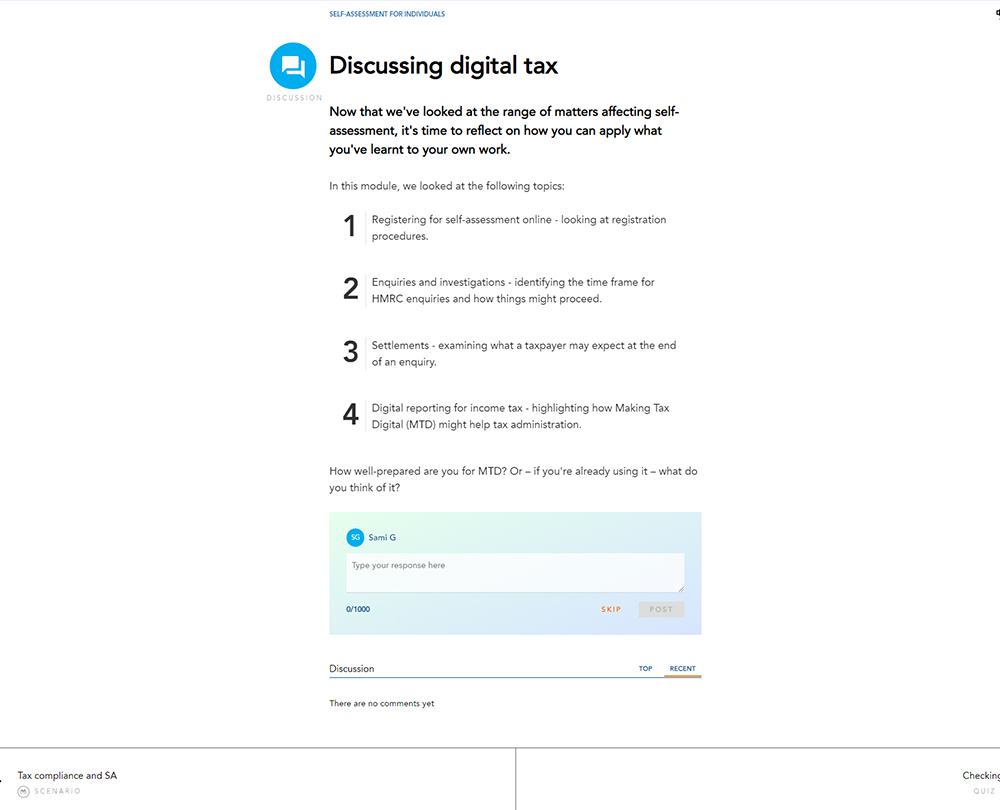Go to previous page 'Tax compliance and SA'

[x=67, y=775]
